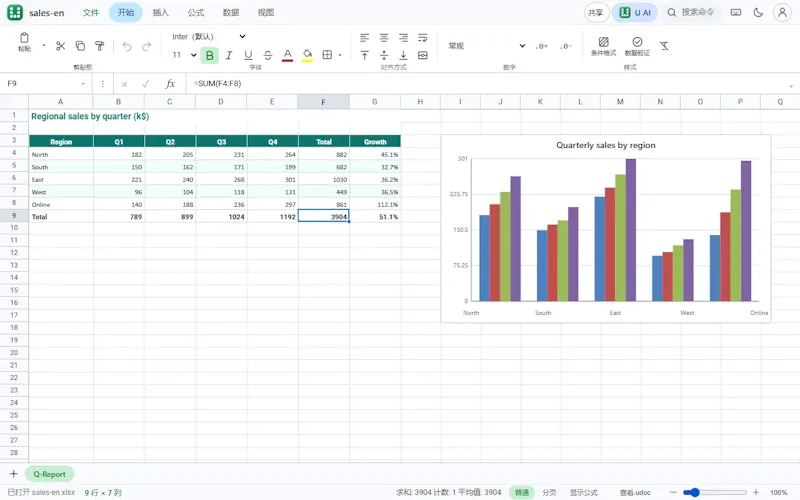Open the keyboard shortcuts icon
This screenshot has width=800, height=500.
coord(736,12)
